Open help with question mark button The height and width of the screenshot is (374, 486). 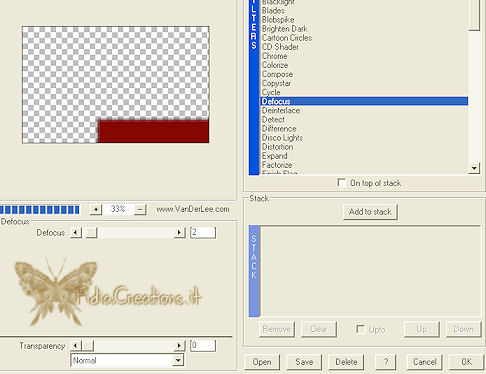coord(386,362)
